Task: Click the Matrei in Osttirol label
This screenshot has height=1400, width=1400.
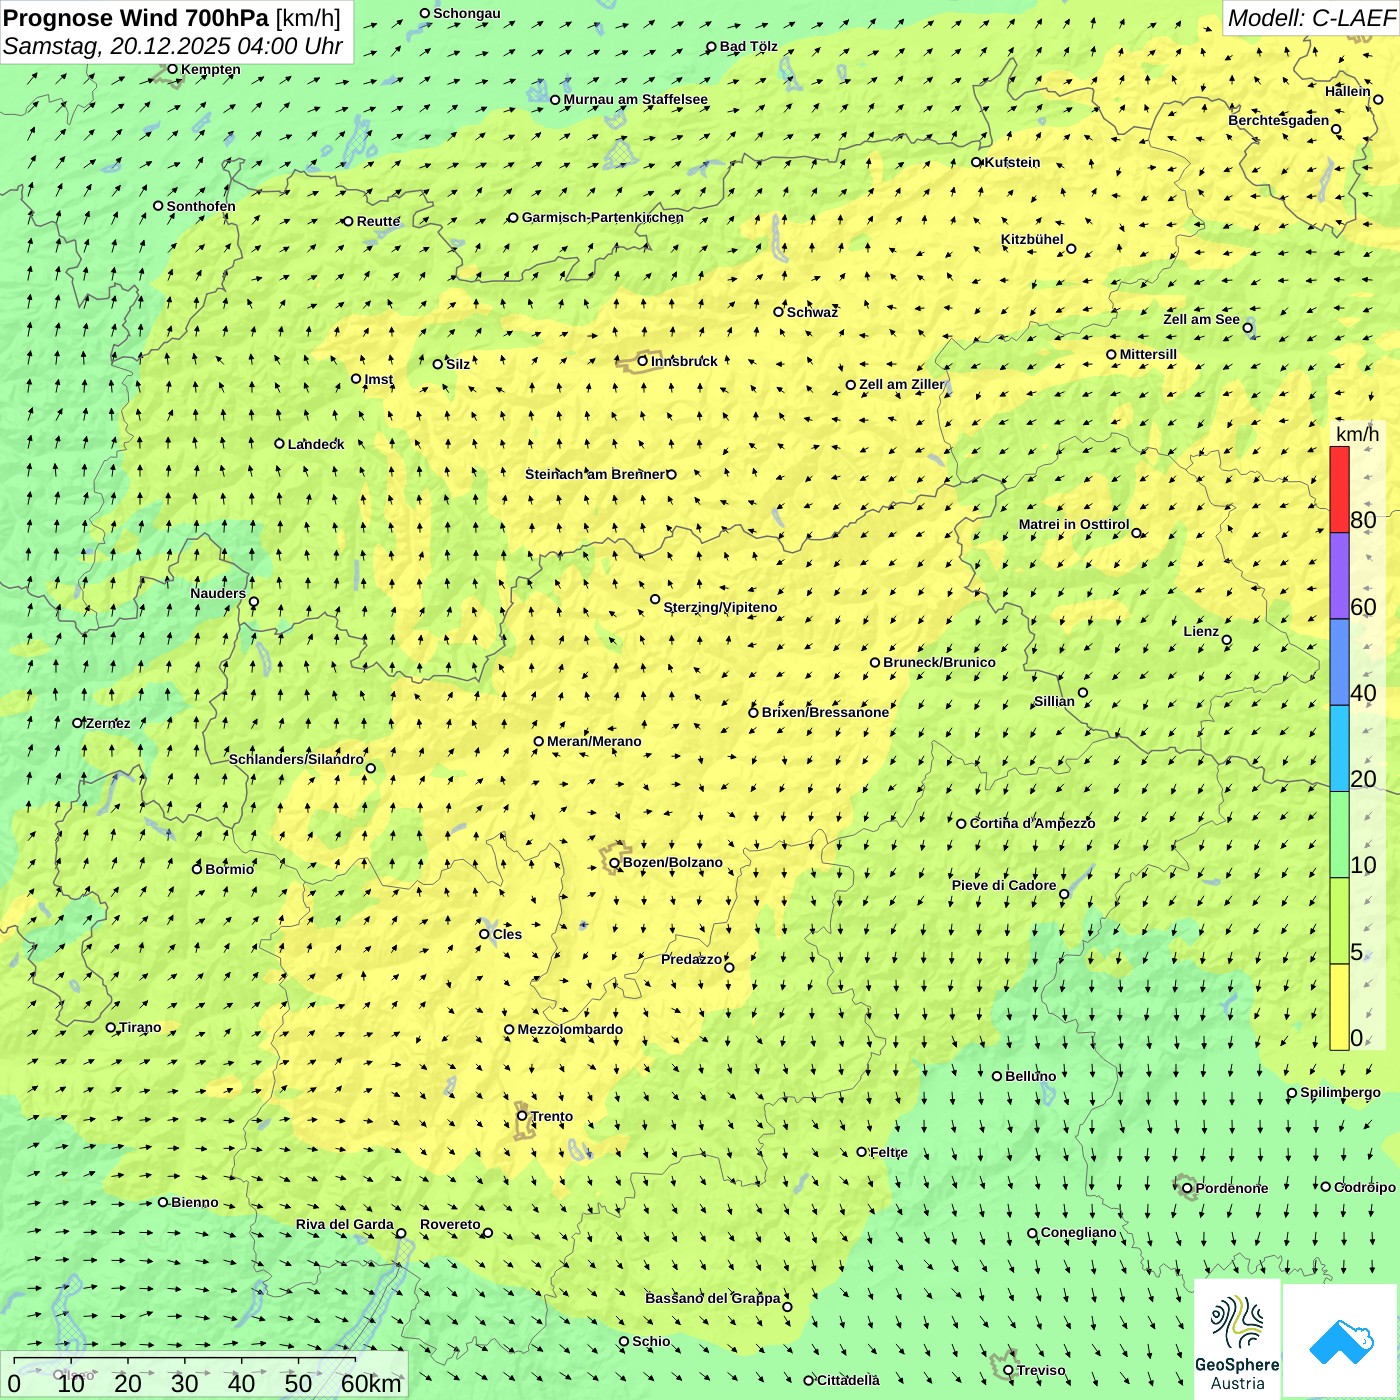Action: pyautogui.click(x=1074, y=524)
